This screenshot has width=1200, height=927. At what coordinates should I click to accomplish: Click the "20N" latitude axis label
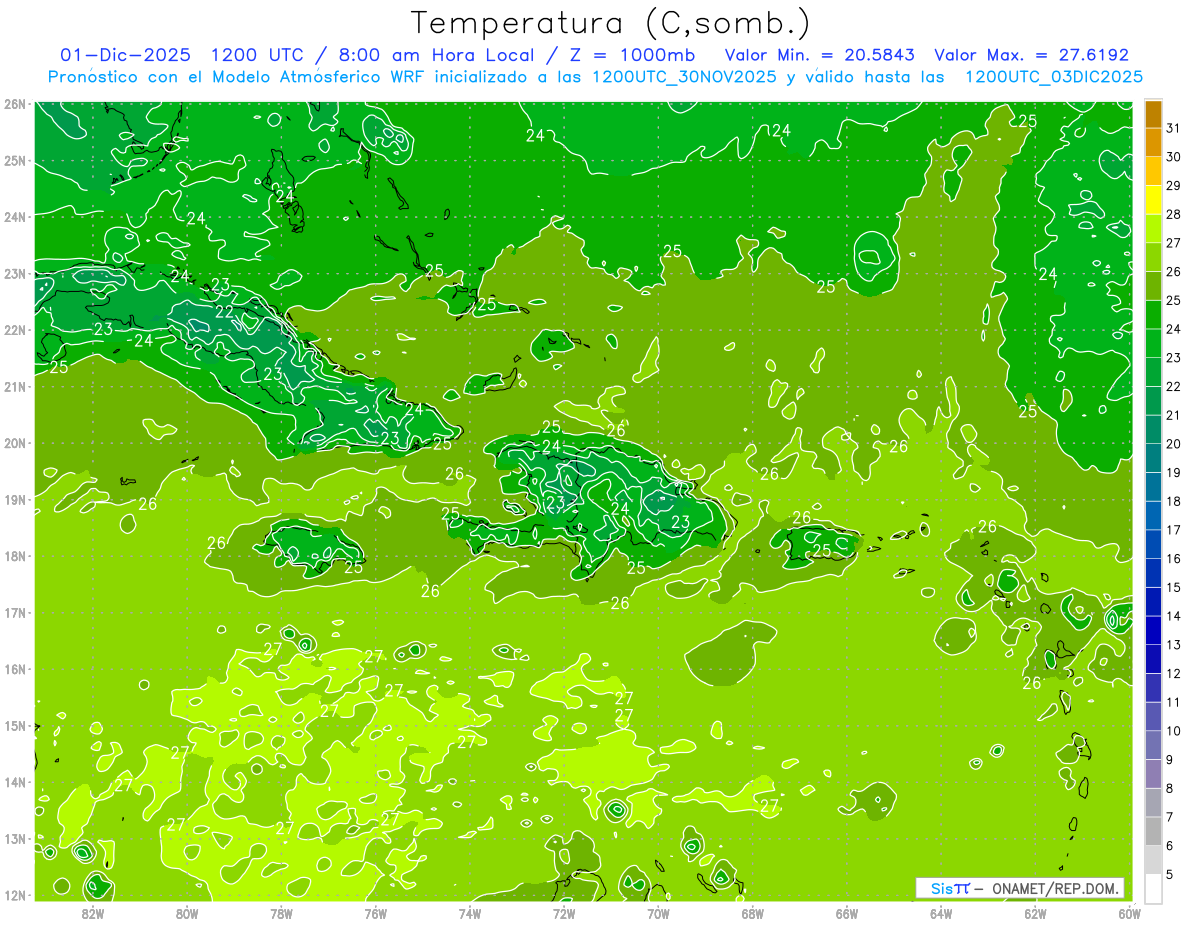[14, 443]
